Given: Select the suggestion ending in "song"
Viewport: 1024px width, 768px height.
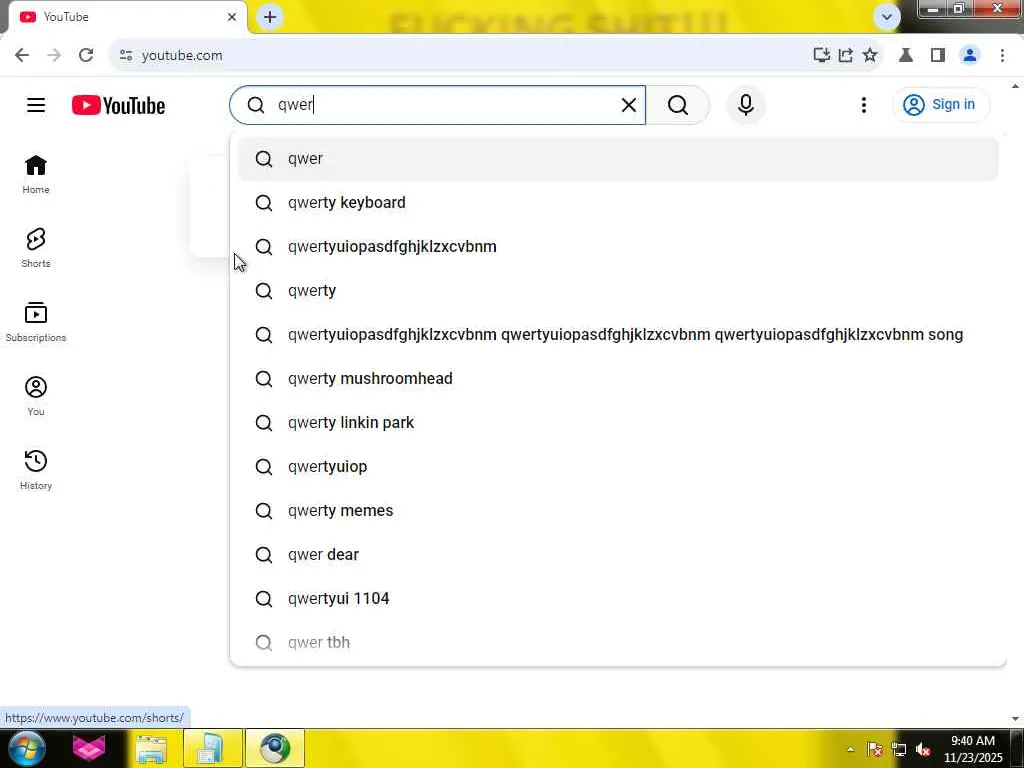Looking at the screenshot, I should pos(618,334).
